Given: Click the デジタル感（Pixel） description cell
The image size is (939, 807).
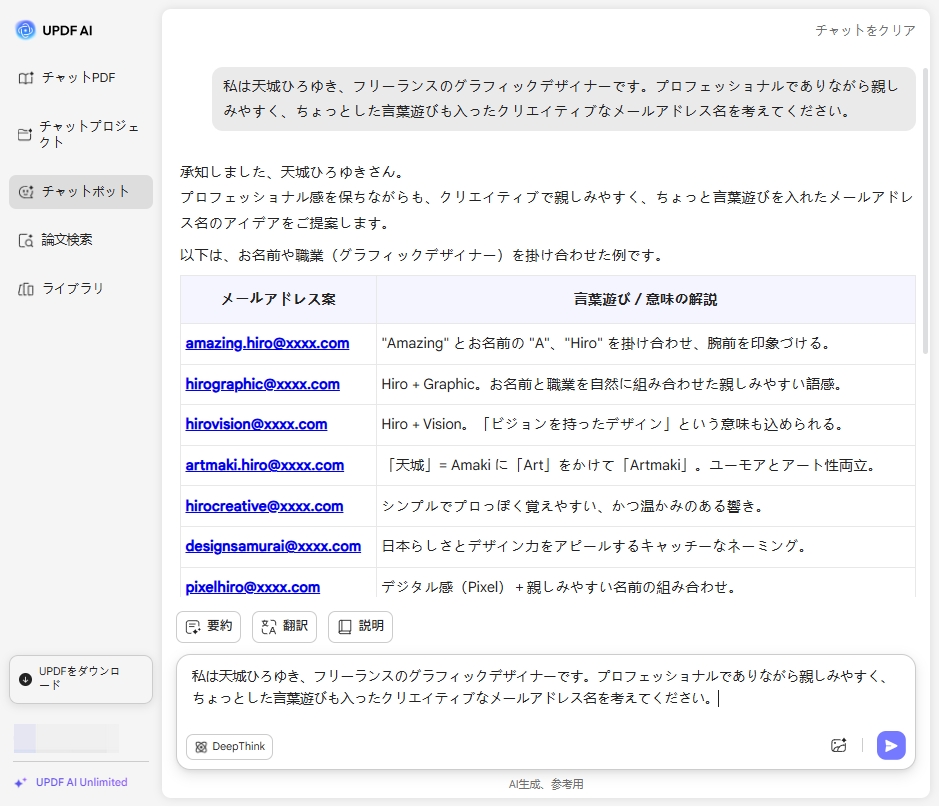Looking at the screenshot, I should [646, 585].
